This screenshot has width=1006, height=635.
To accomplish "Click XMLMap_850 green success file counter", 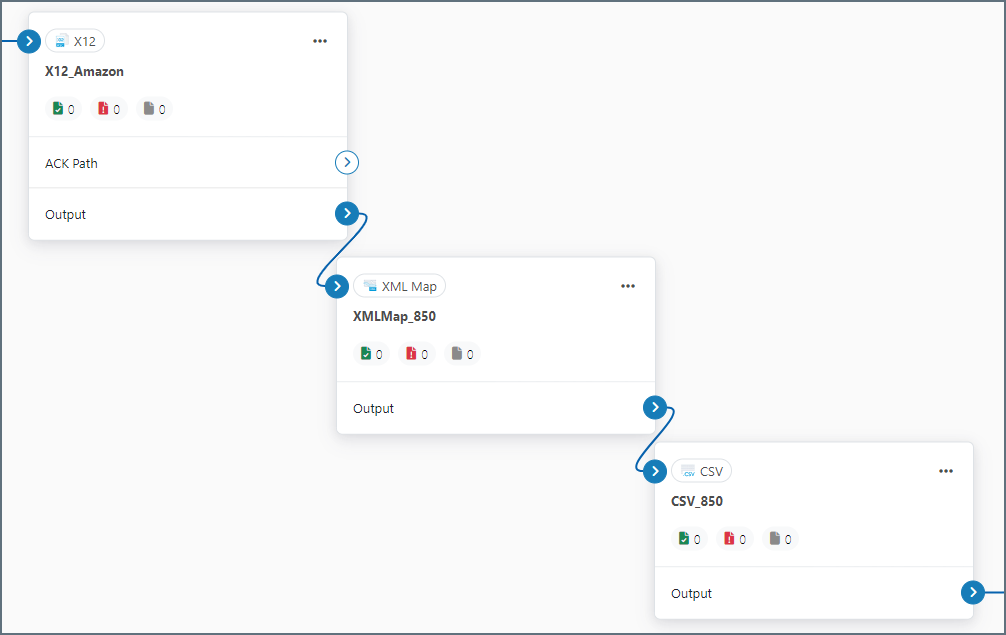I will pos(371,354).
